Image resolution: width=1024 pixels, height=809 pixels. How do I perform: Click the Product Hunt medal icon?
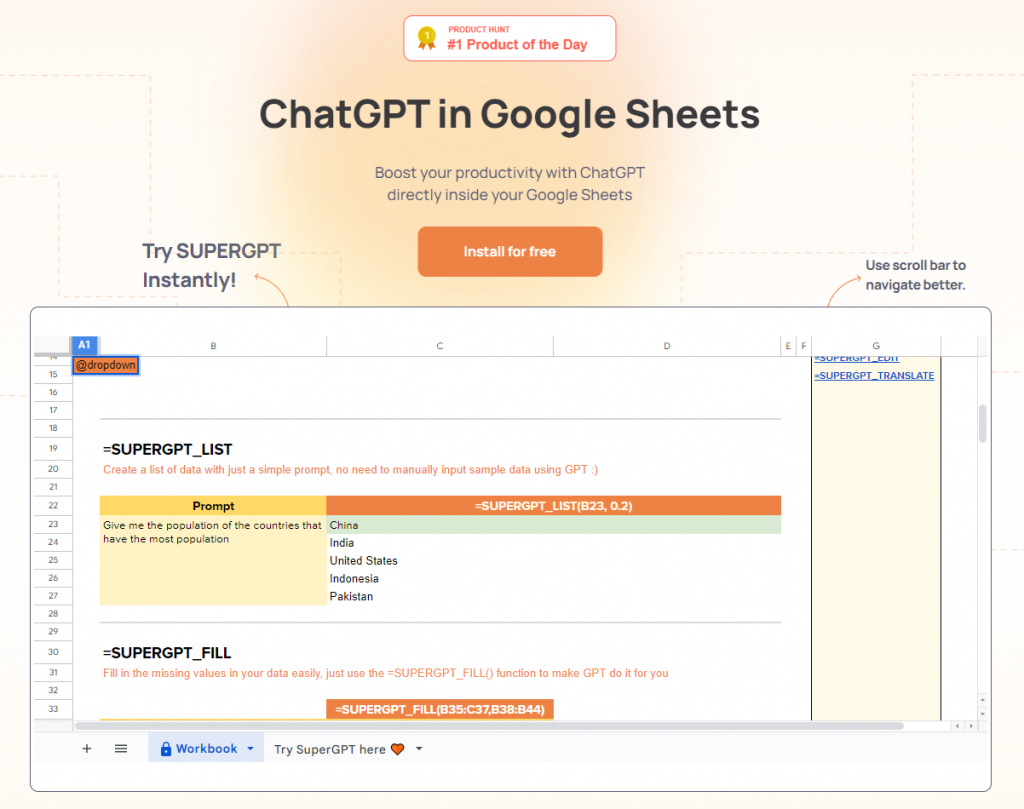click(426, 39)
